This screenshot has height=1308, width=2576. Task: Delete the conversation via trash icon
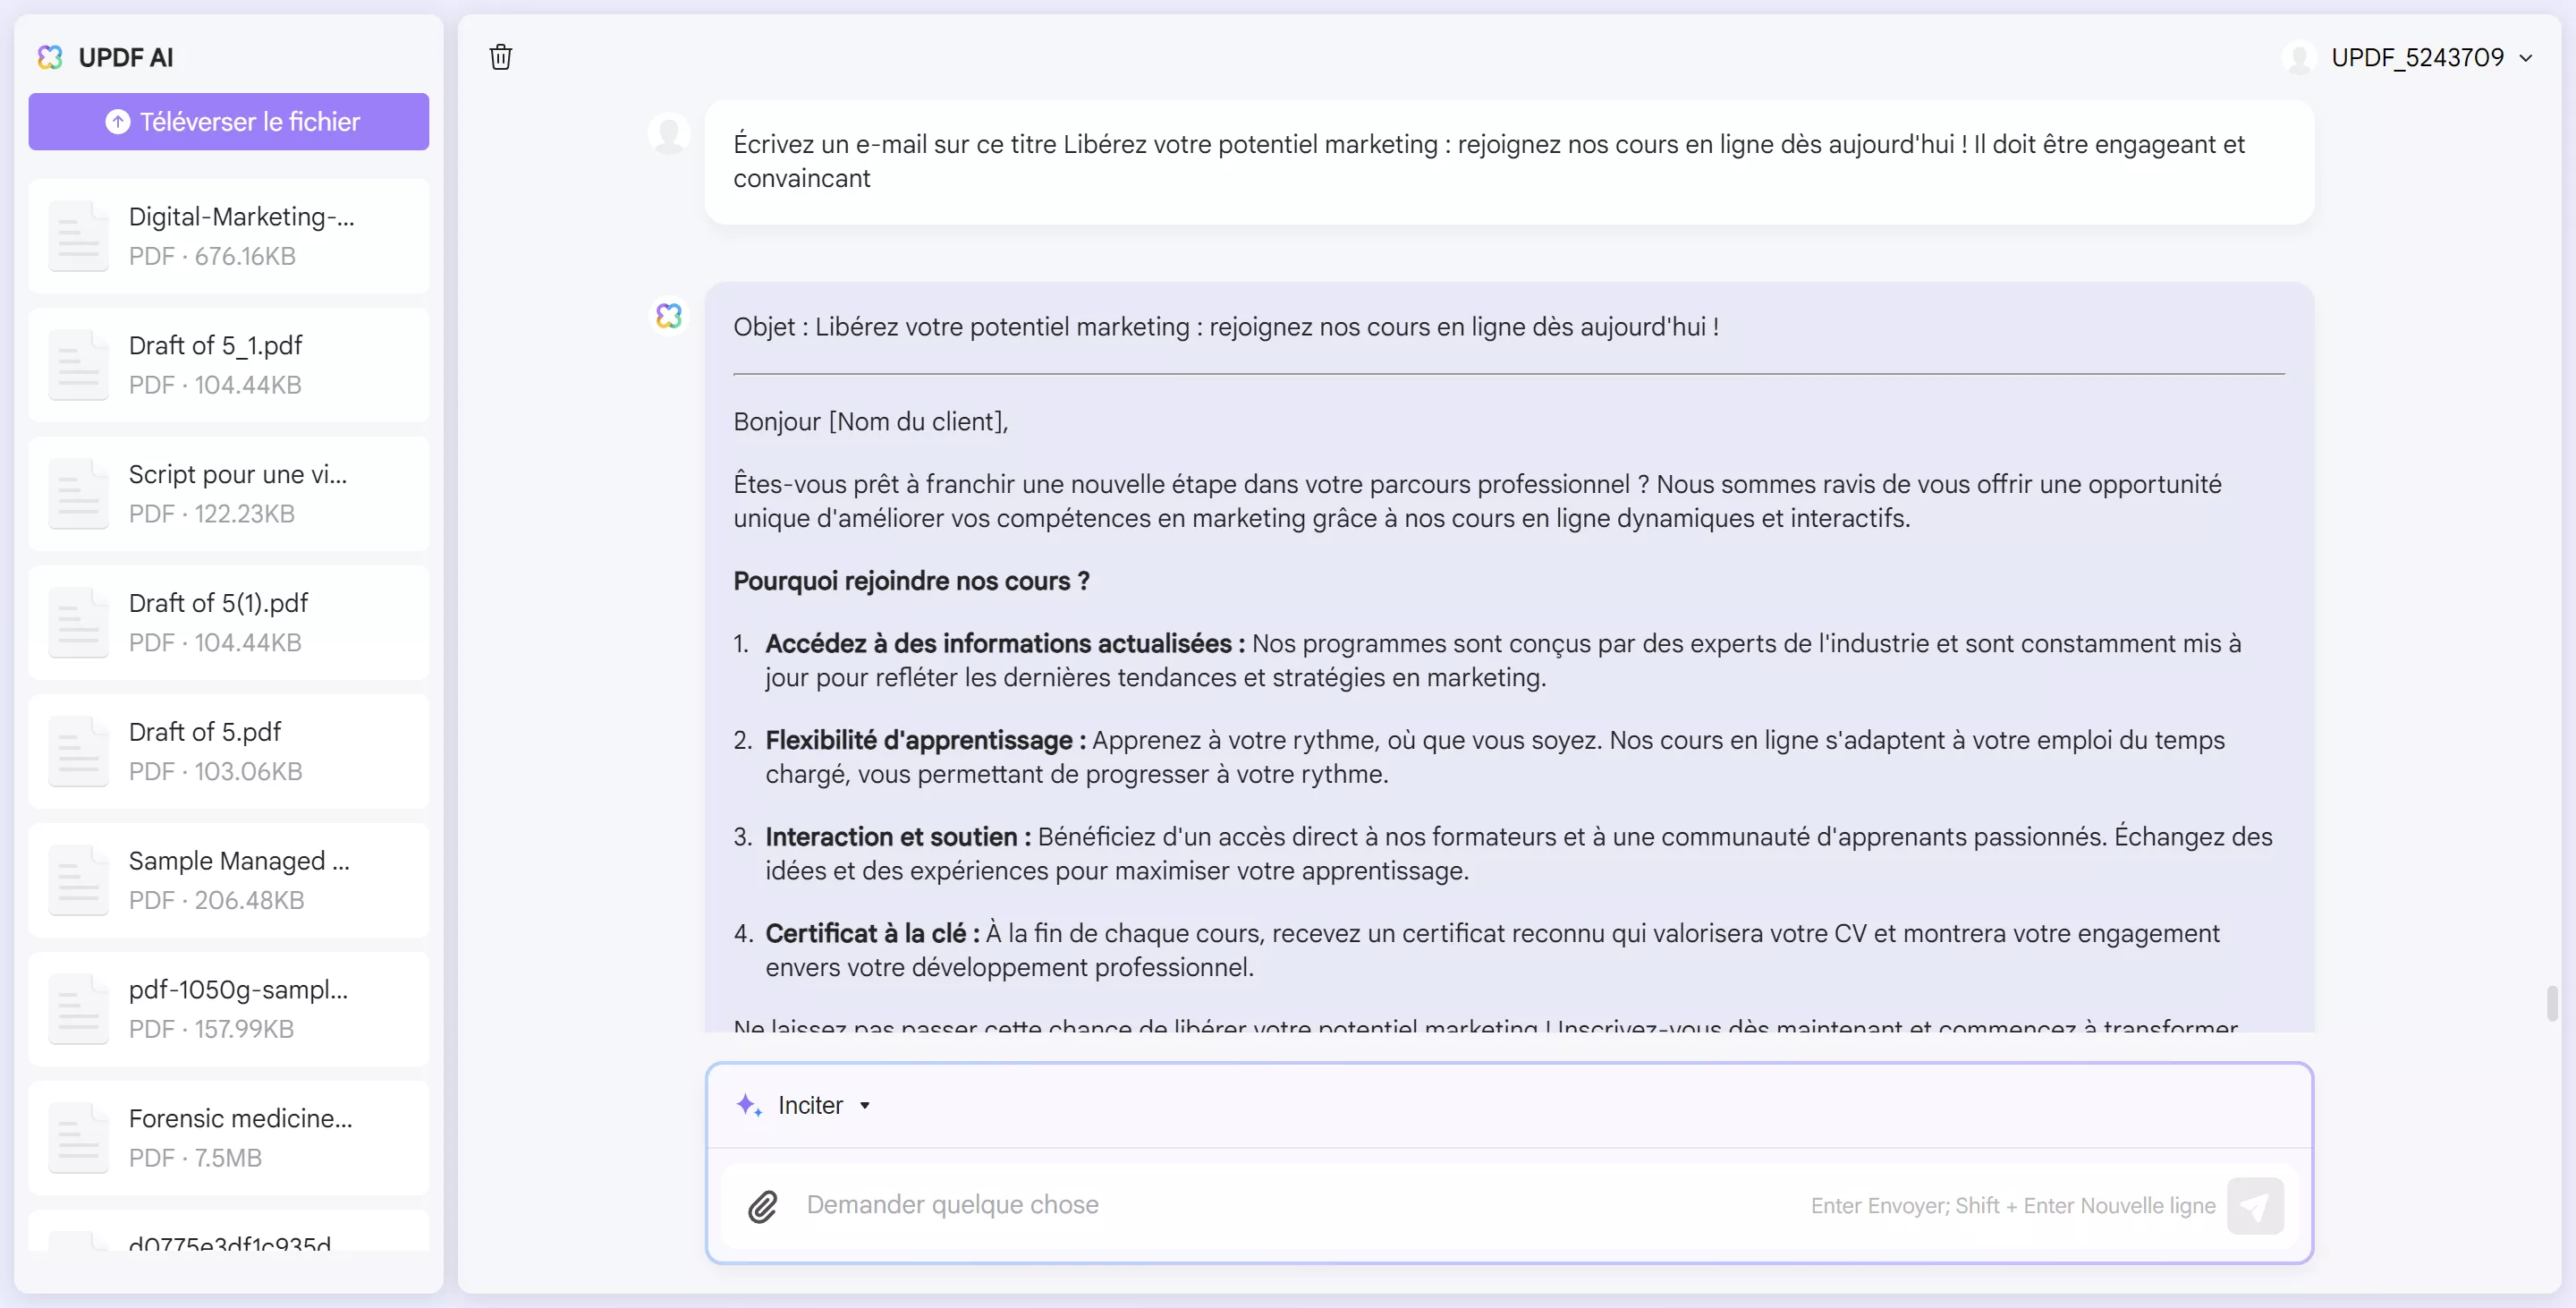point(500,57)
